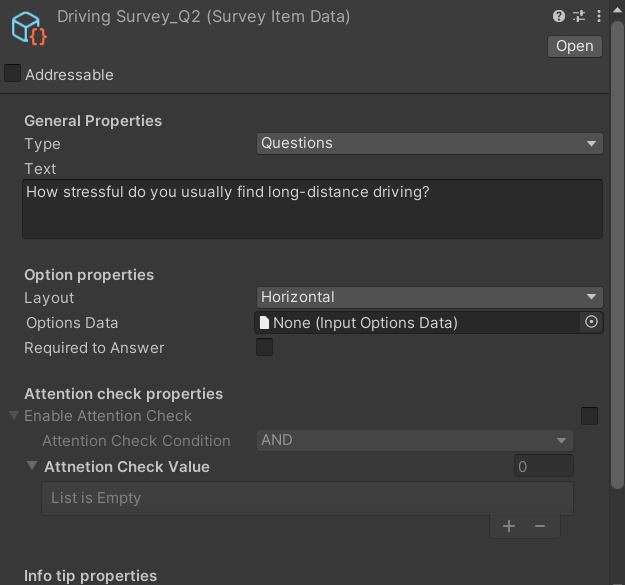Click the General Properties heading
The width and height of the screenshot is (625, 585).
pyautogui.click(x=93, y=121)
